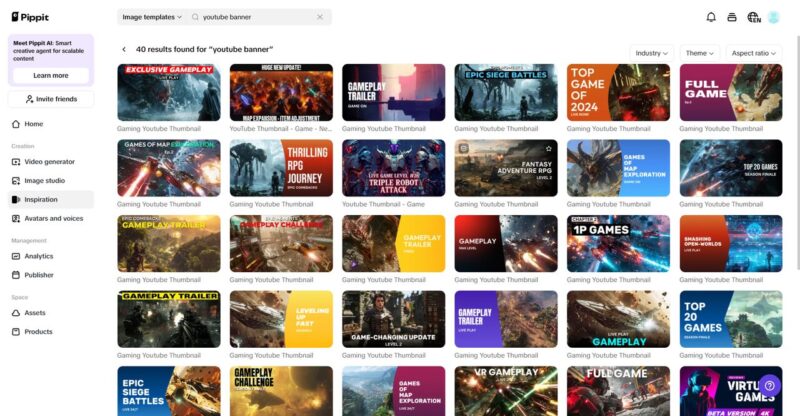Open the Image templates dropdown
This screenshot has height=416, width=800.
152,17
